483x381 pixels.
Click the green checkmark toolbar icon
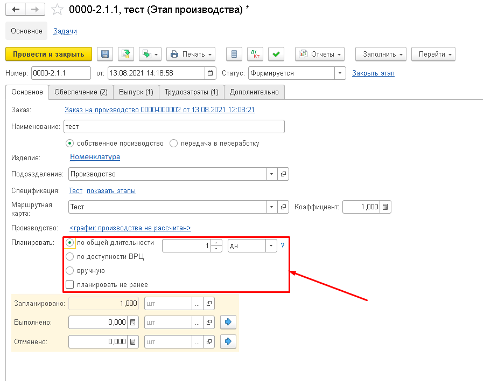276,54
